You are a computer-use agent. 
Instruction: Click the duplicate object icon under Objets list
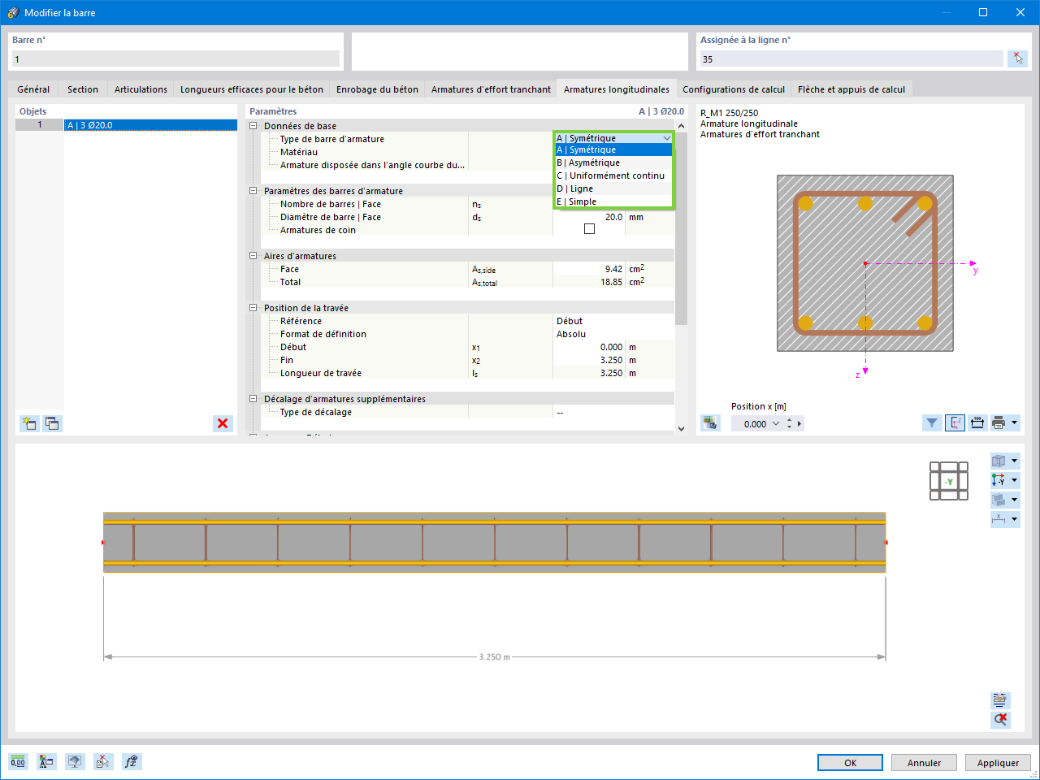click(52, 423)
